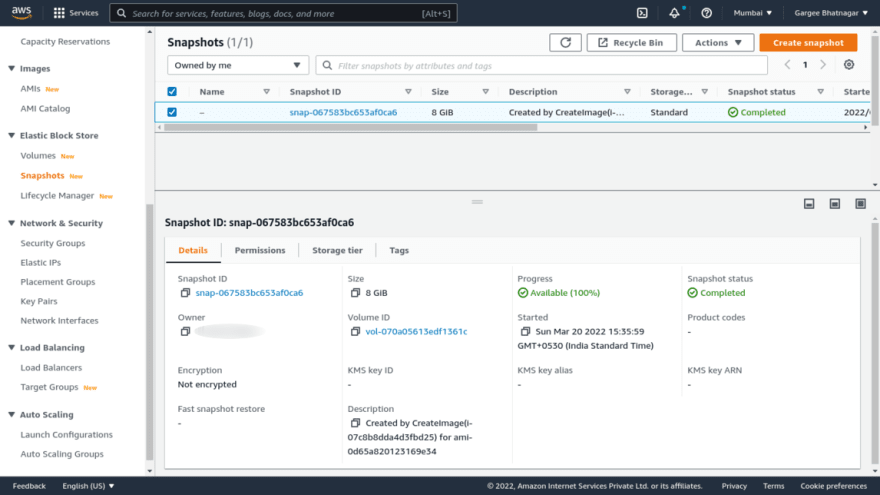
Task: Grab the split panel resize handle
Action: click(x=477, y=202)
